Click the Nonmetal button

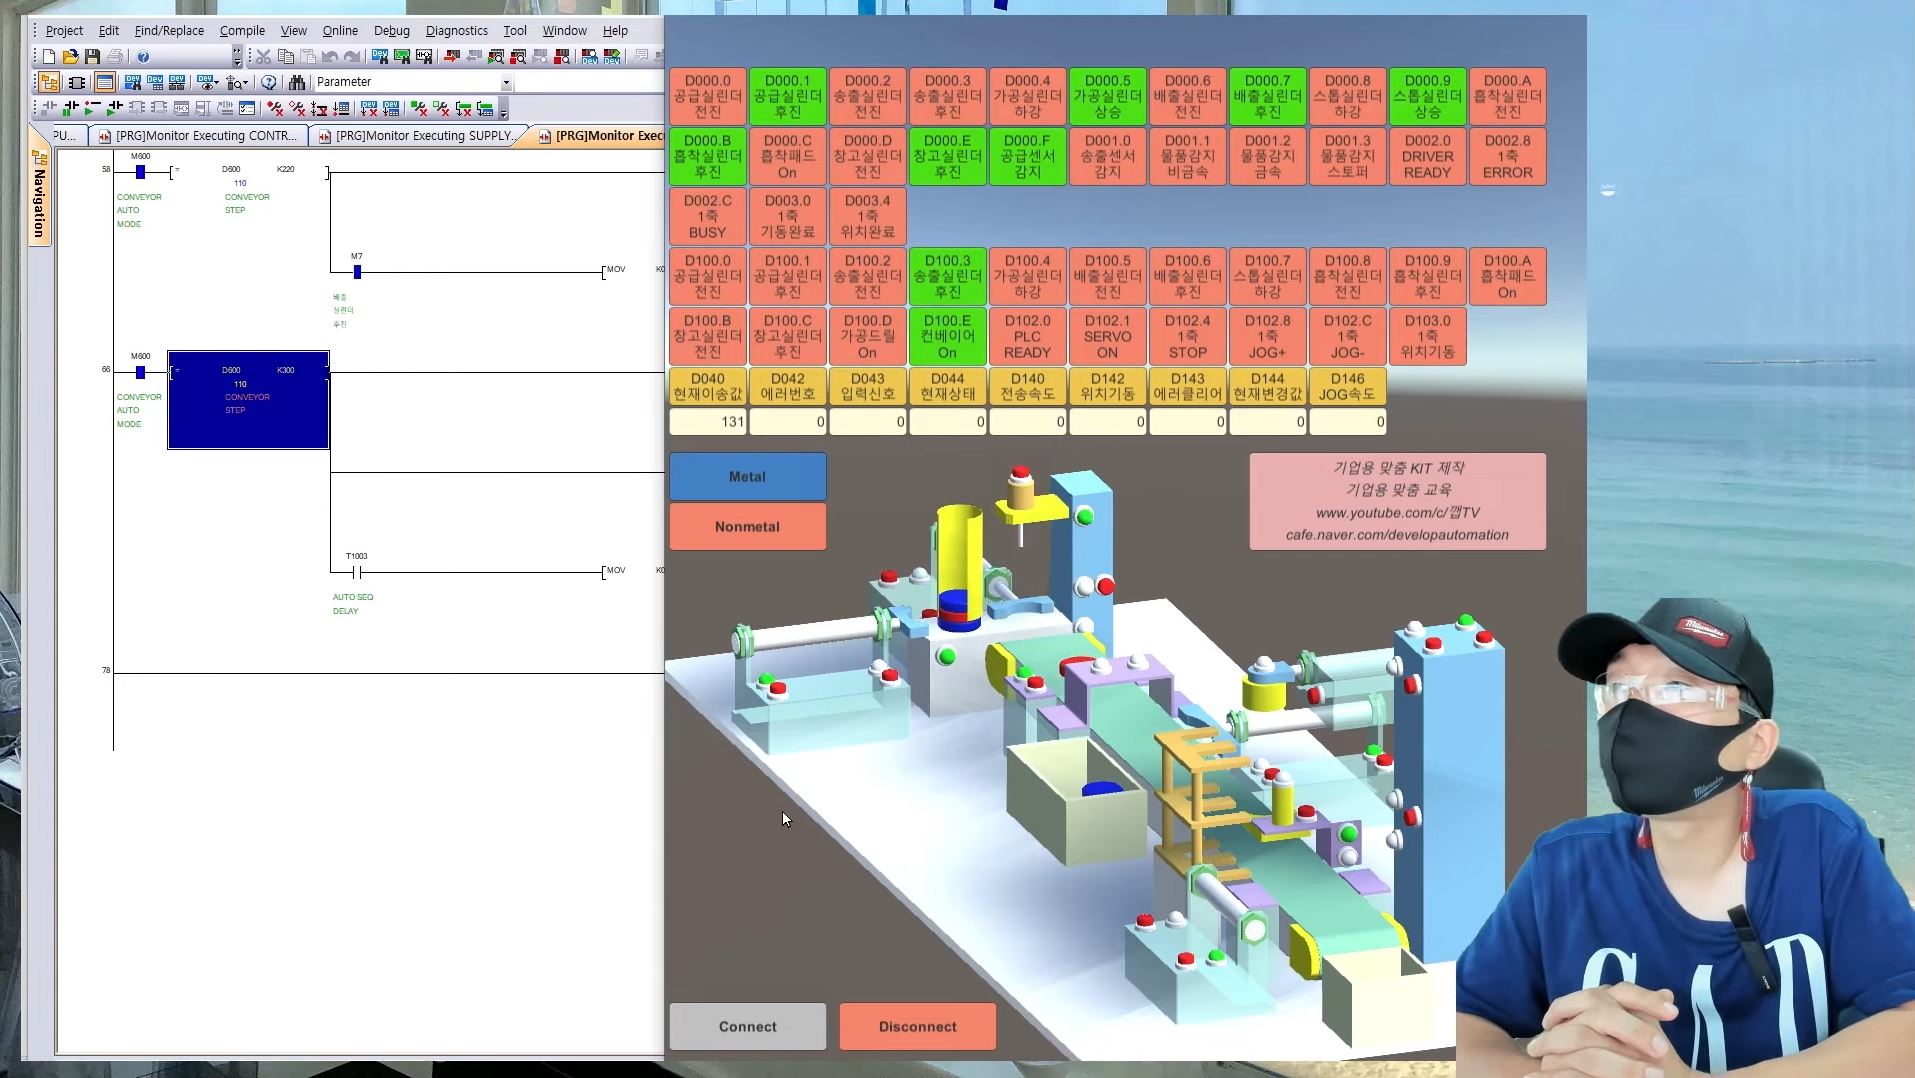[x=747, y=526]
